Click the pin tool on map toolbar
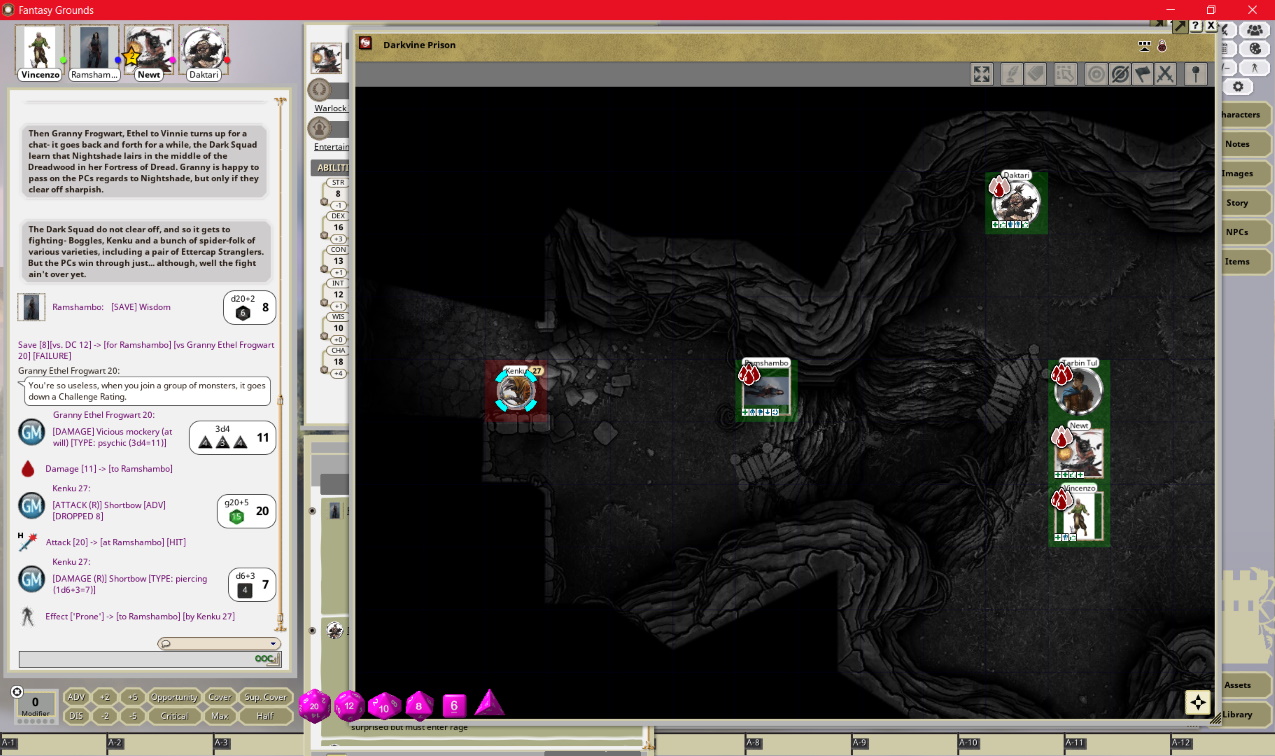 (x=1195, y=74)
